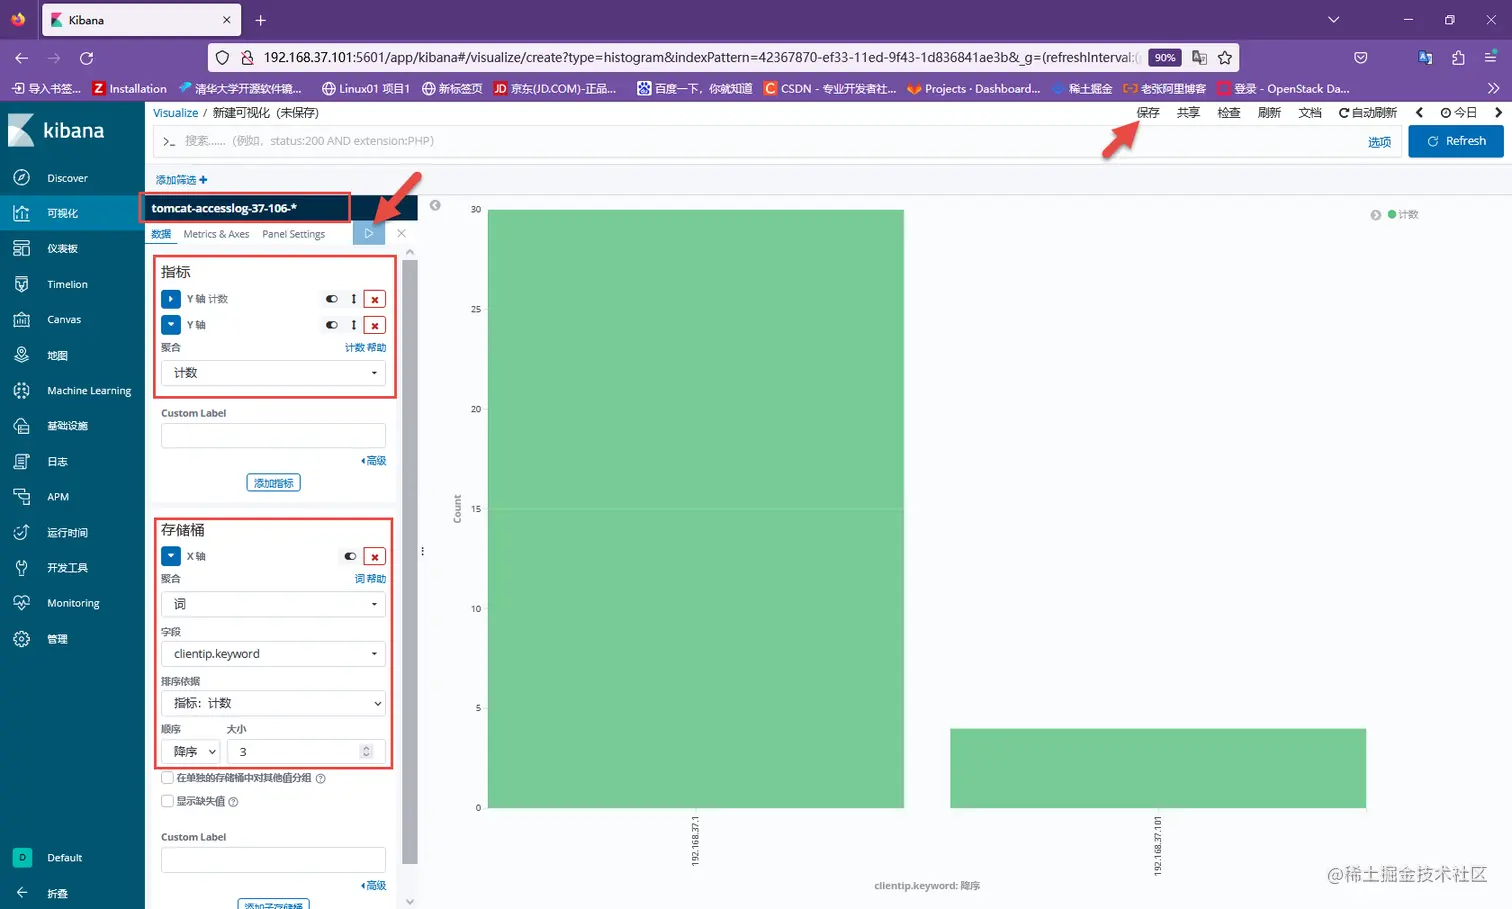This screenshot has width=1512, height=909.
Task: Open the bucket 聚合 dropdown showing 词
Action: pos(273,604)
